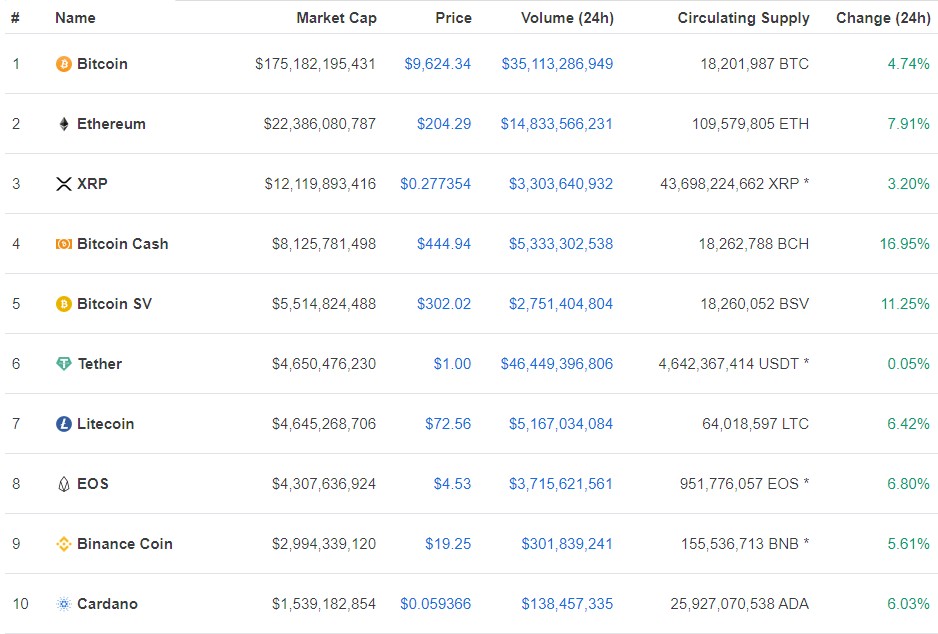Screen dimensions: 938x634
Task: Select Bitcoin Cash 16.95% change value
Action: [x=904, y=244]
